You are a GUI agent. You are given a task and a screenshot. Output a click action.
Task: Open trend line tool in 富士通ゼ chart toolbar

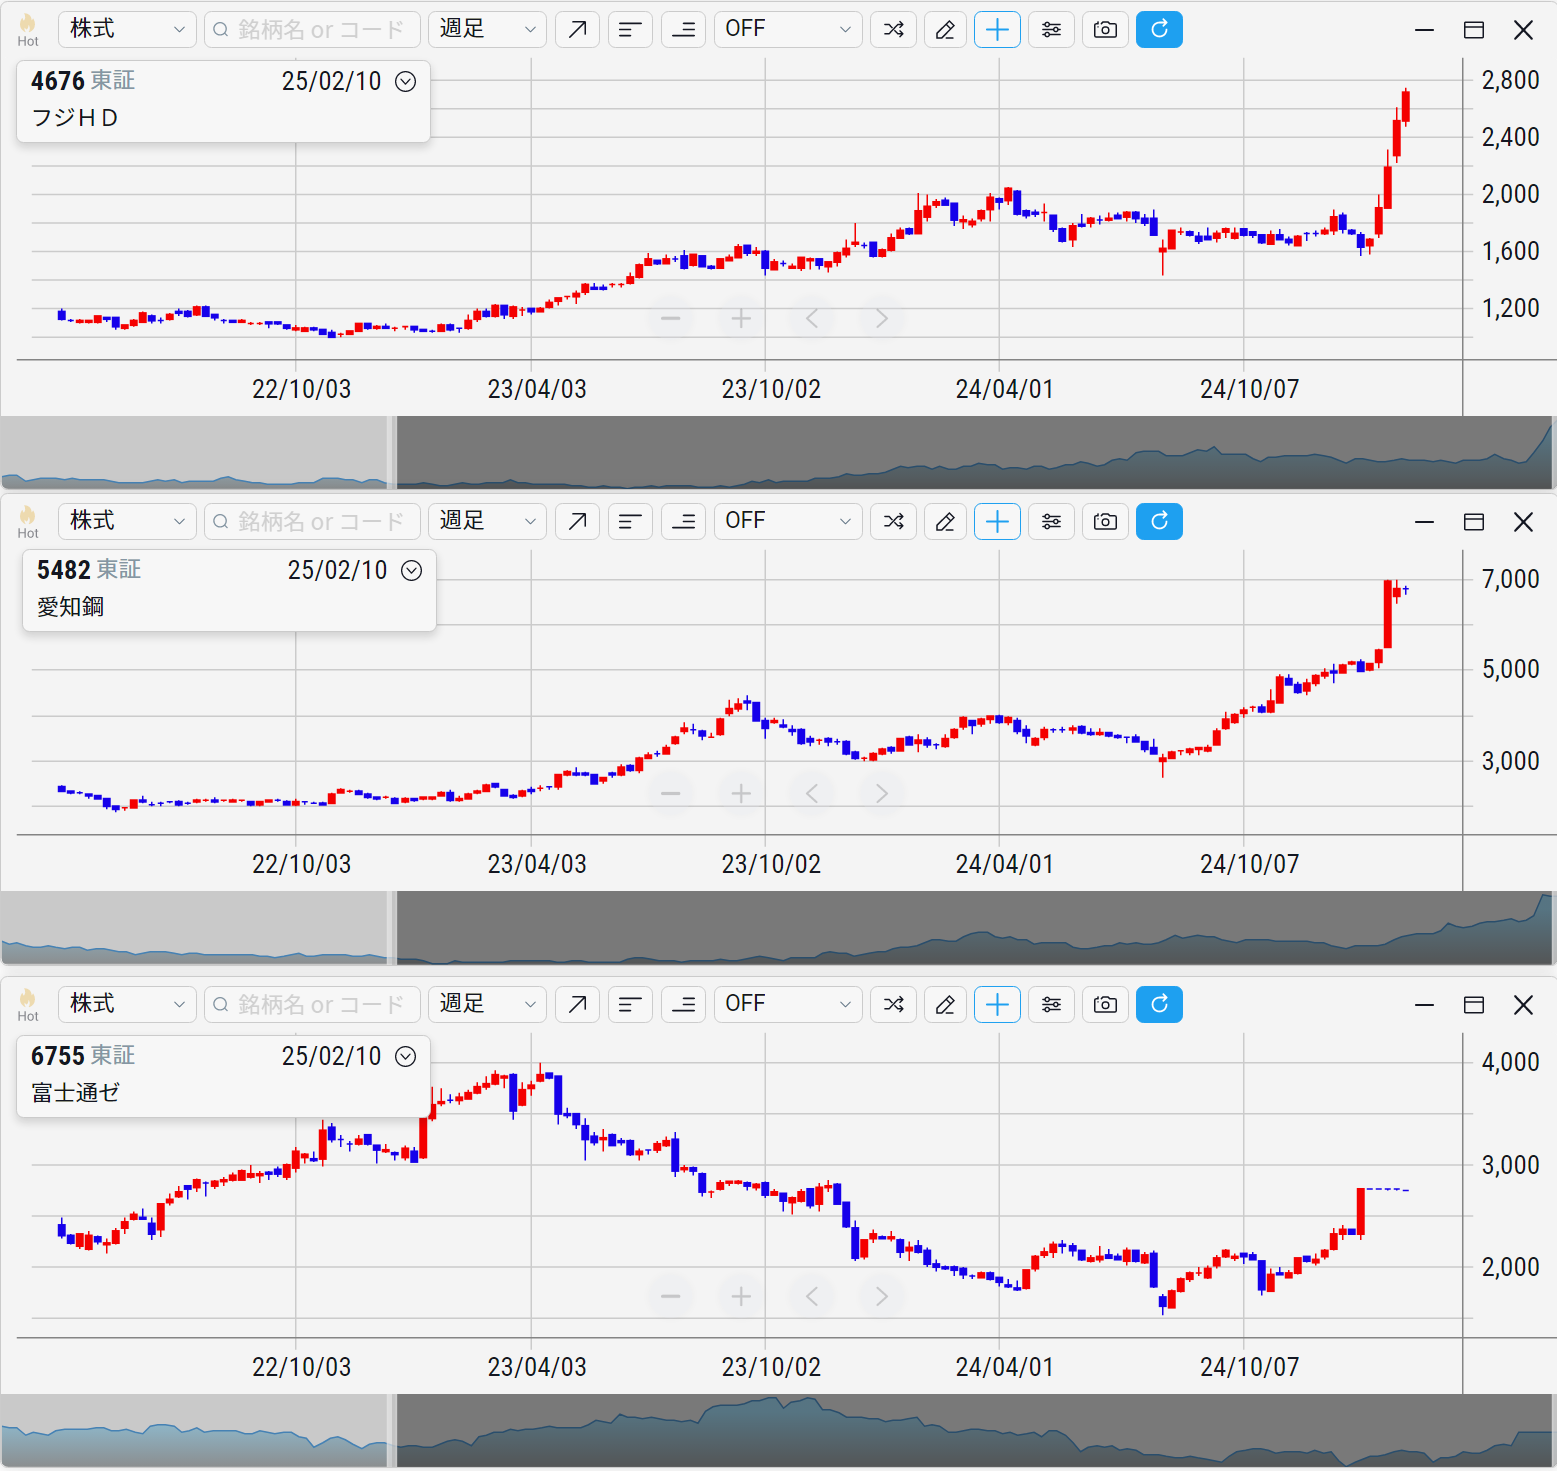click(577, 1004)
